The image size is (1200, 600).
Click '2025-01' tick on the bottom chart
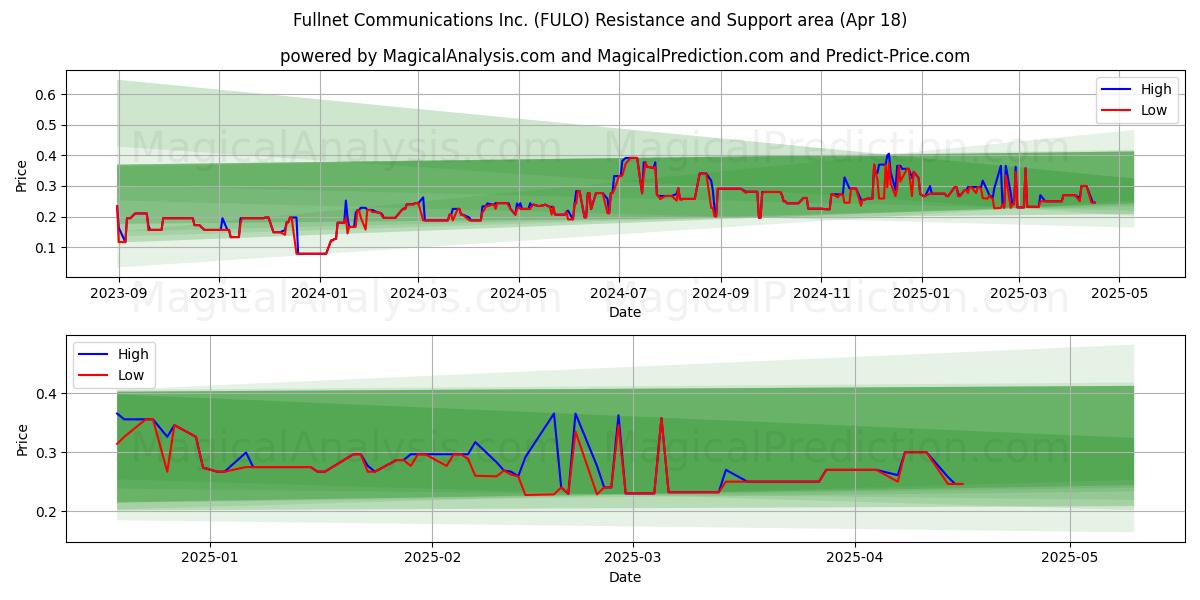coord(210,558)
